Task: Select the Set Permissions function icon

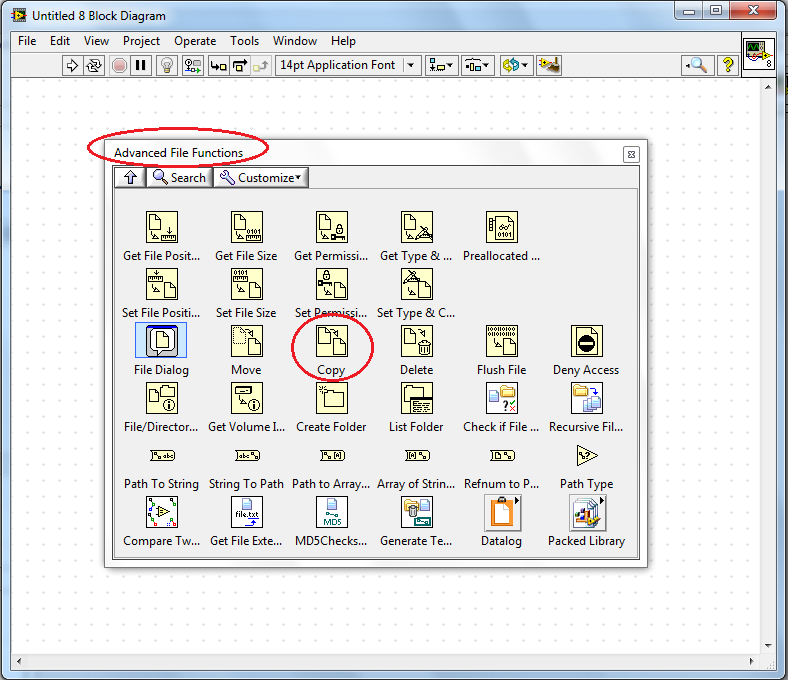Action: 331,284
